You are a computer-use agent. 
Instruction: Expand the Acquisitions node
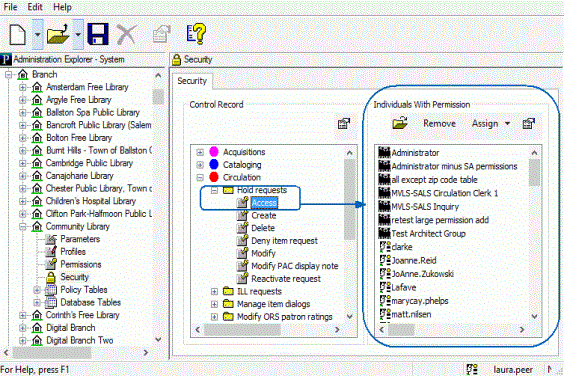pyautogui.click(x=200, y=152)
